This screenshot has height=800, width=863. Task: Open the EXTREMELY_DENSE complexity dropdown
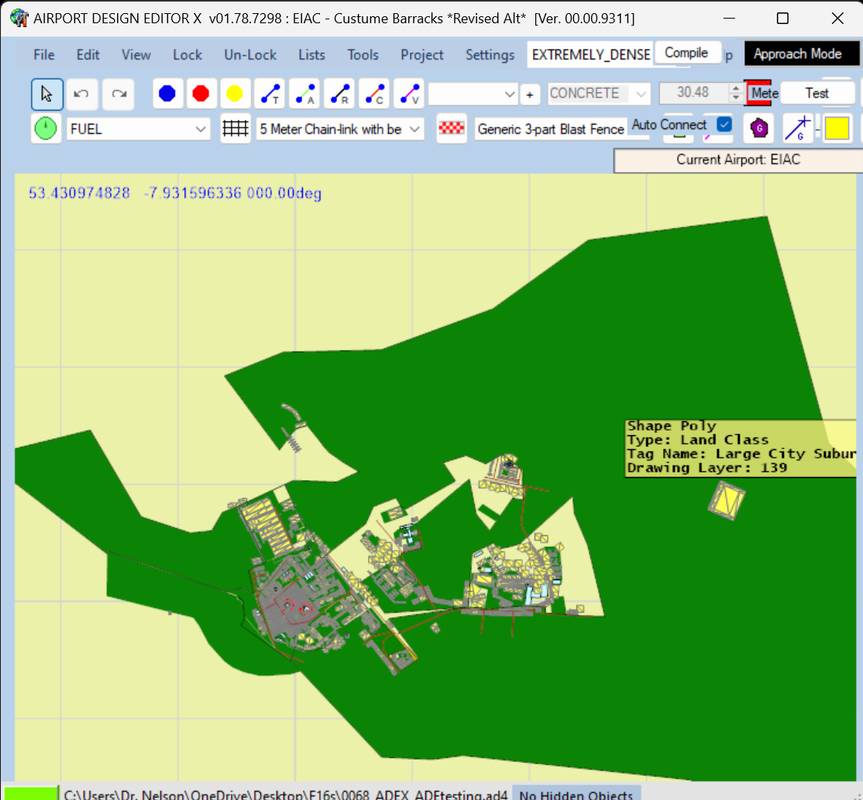[591, 54]
